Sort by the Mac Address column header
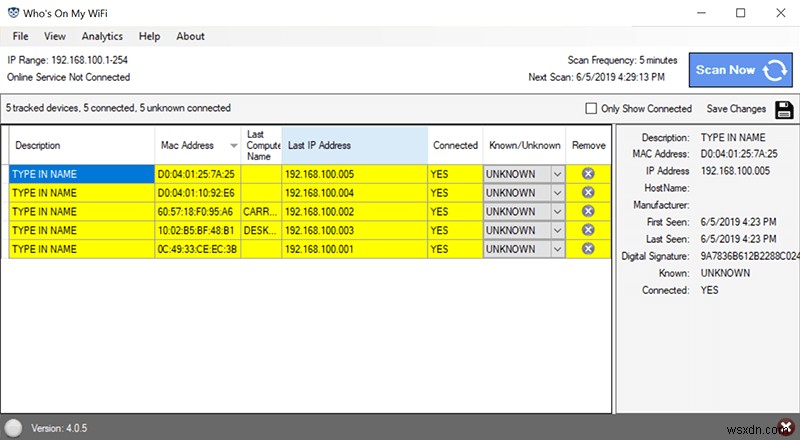Viewport: 800px width, 440px height. pos(187,145)
